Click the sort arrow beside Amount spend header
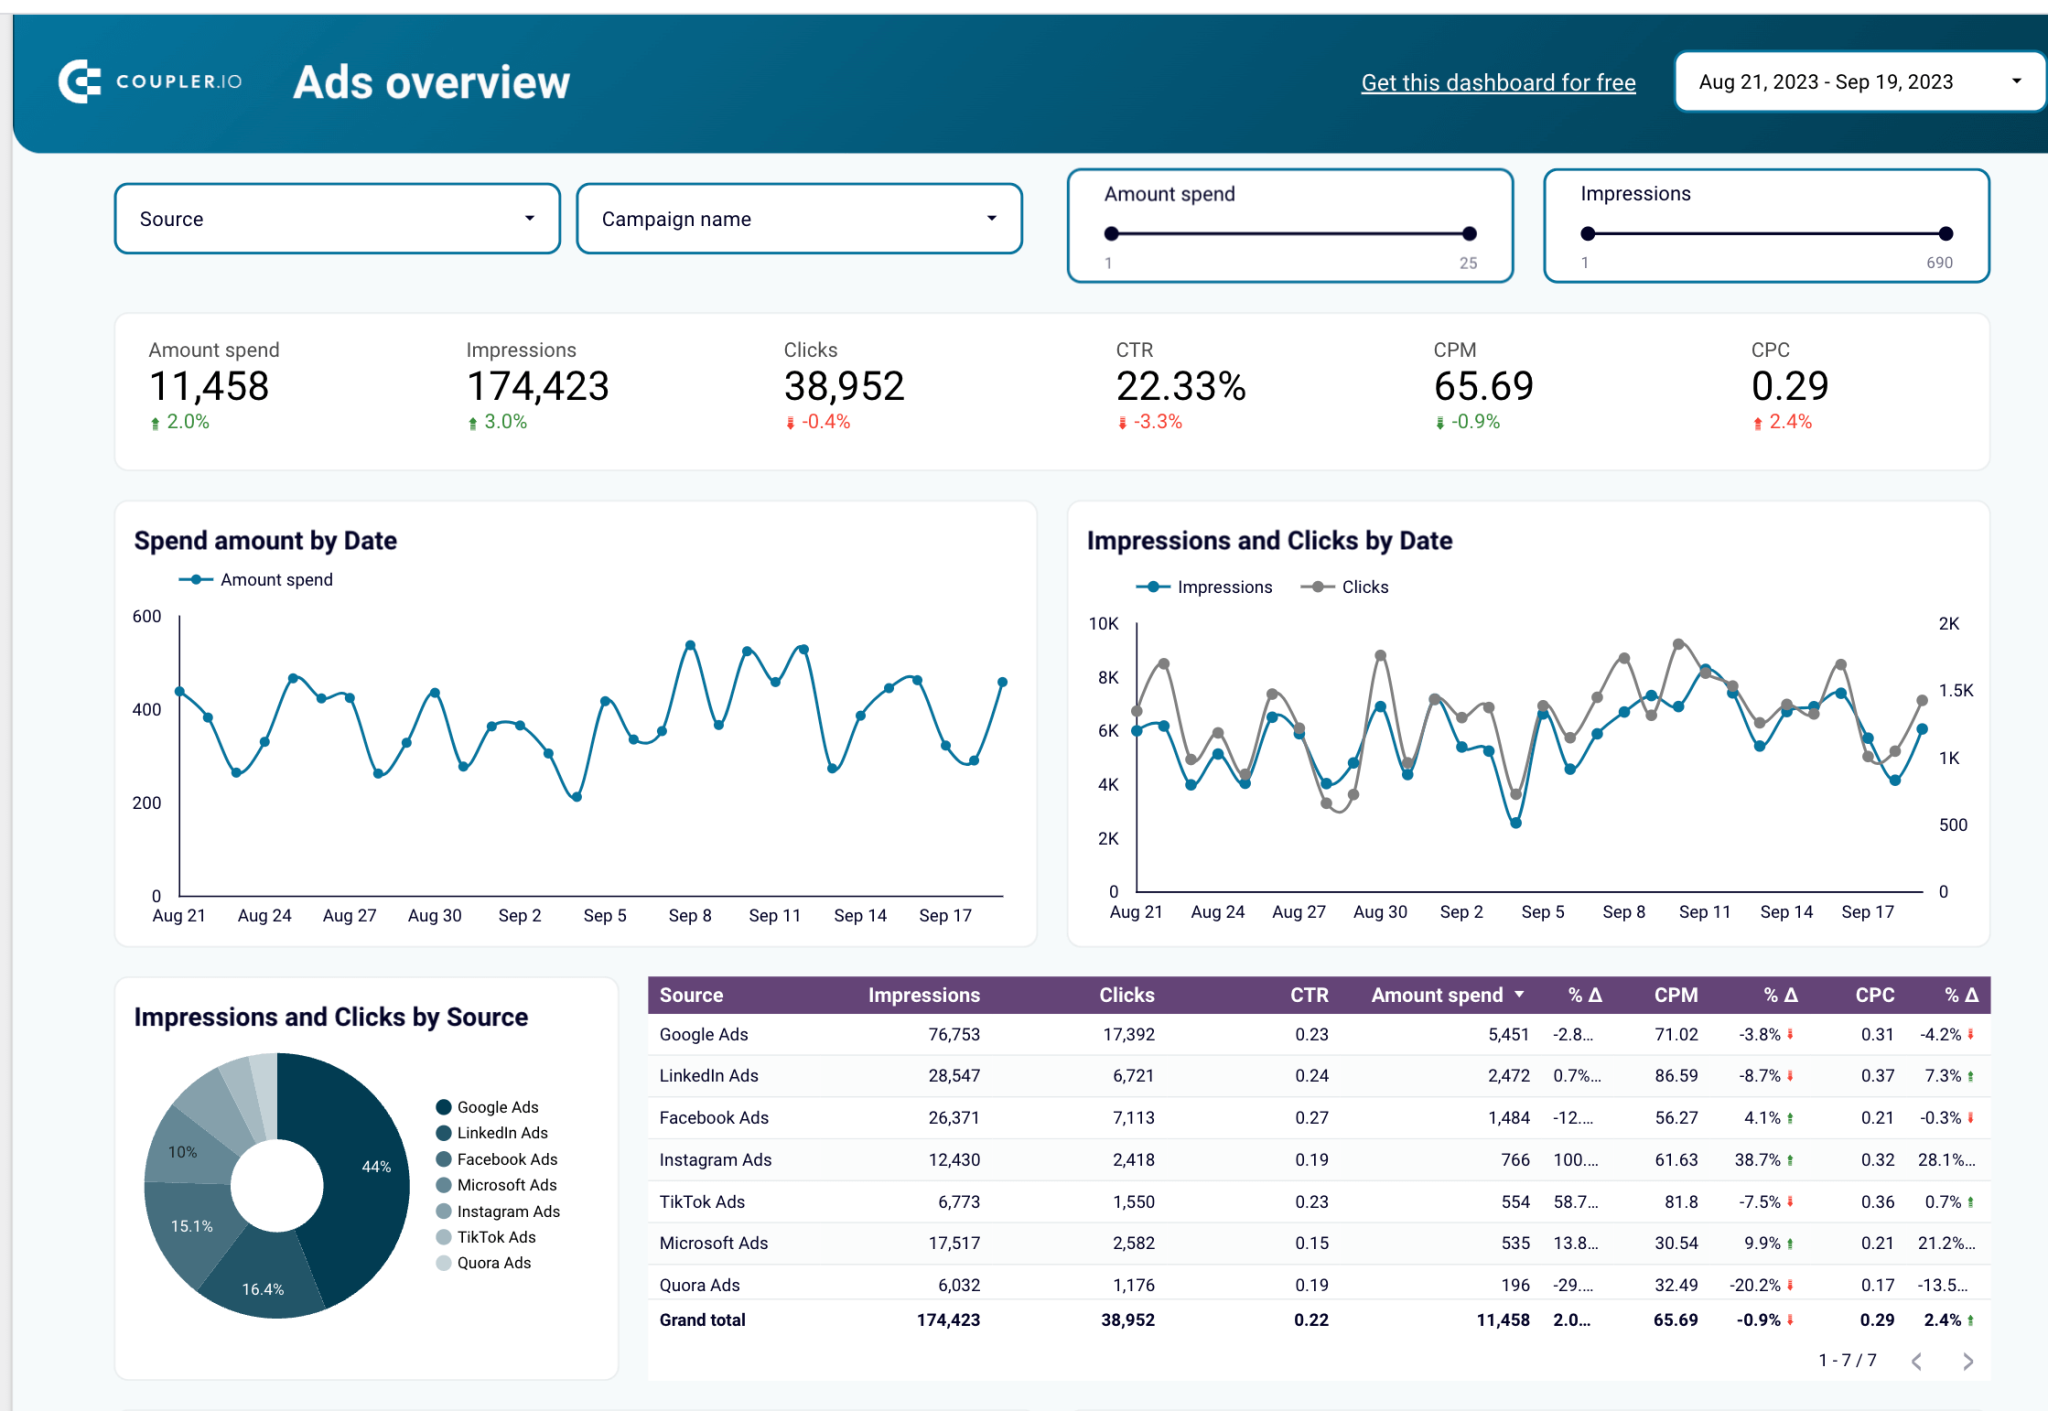2048x1411 pixels. pos(1520,995)
